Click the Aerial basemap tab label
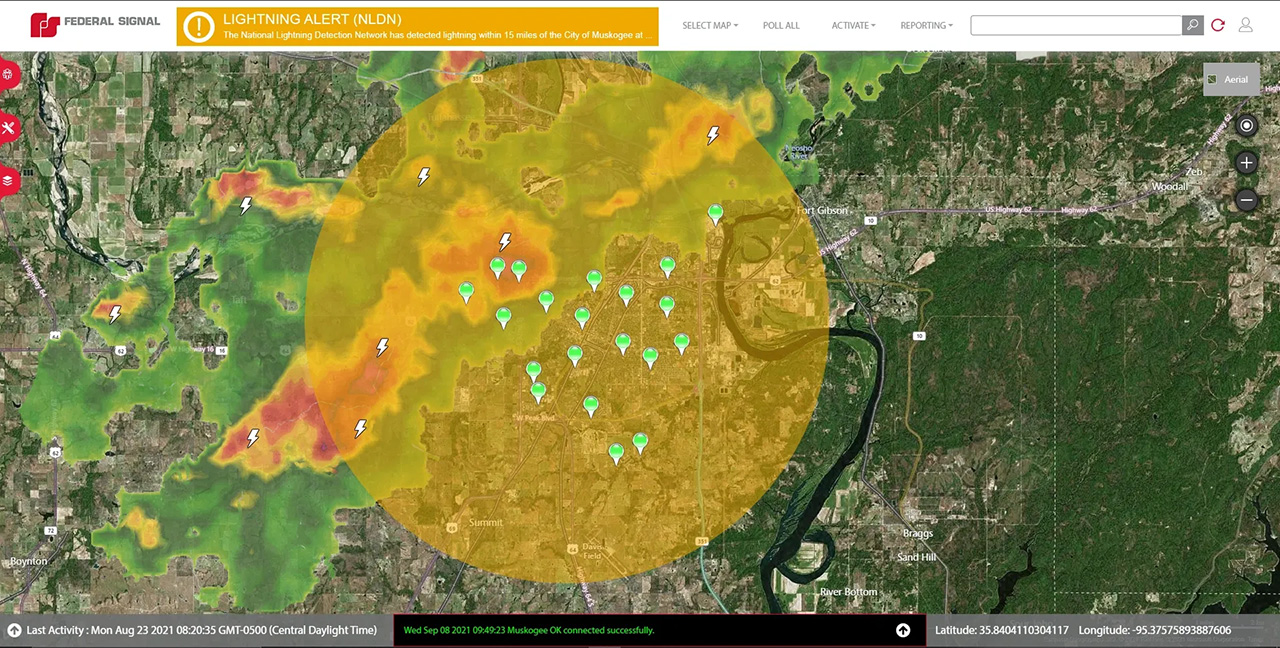 click(x=1236, y=79)
